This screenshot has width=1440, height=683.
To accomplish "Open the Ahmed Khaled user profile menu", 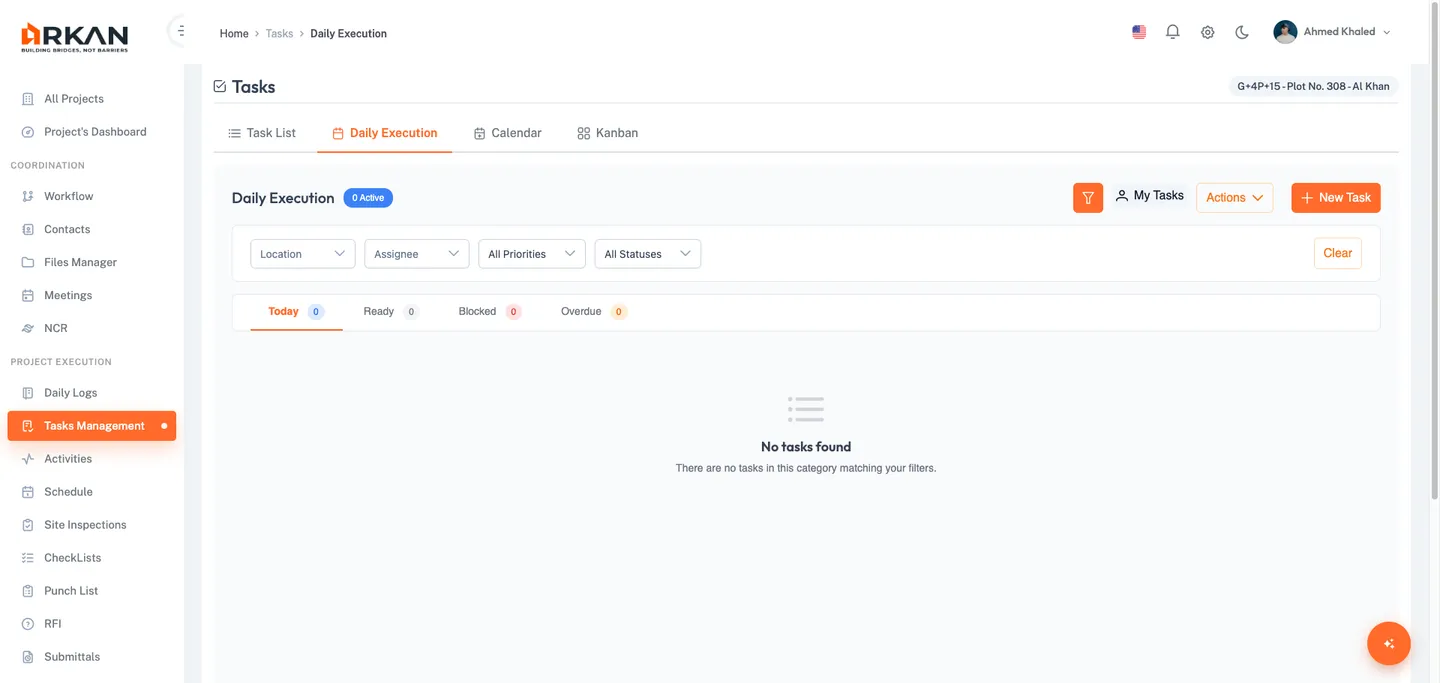I will [x=1332, y=32].
